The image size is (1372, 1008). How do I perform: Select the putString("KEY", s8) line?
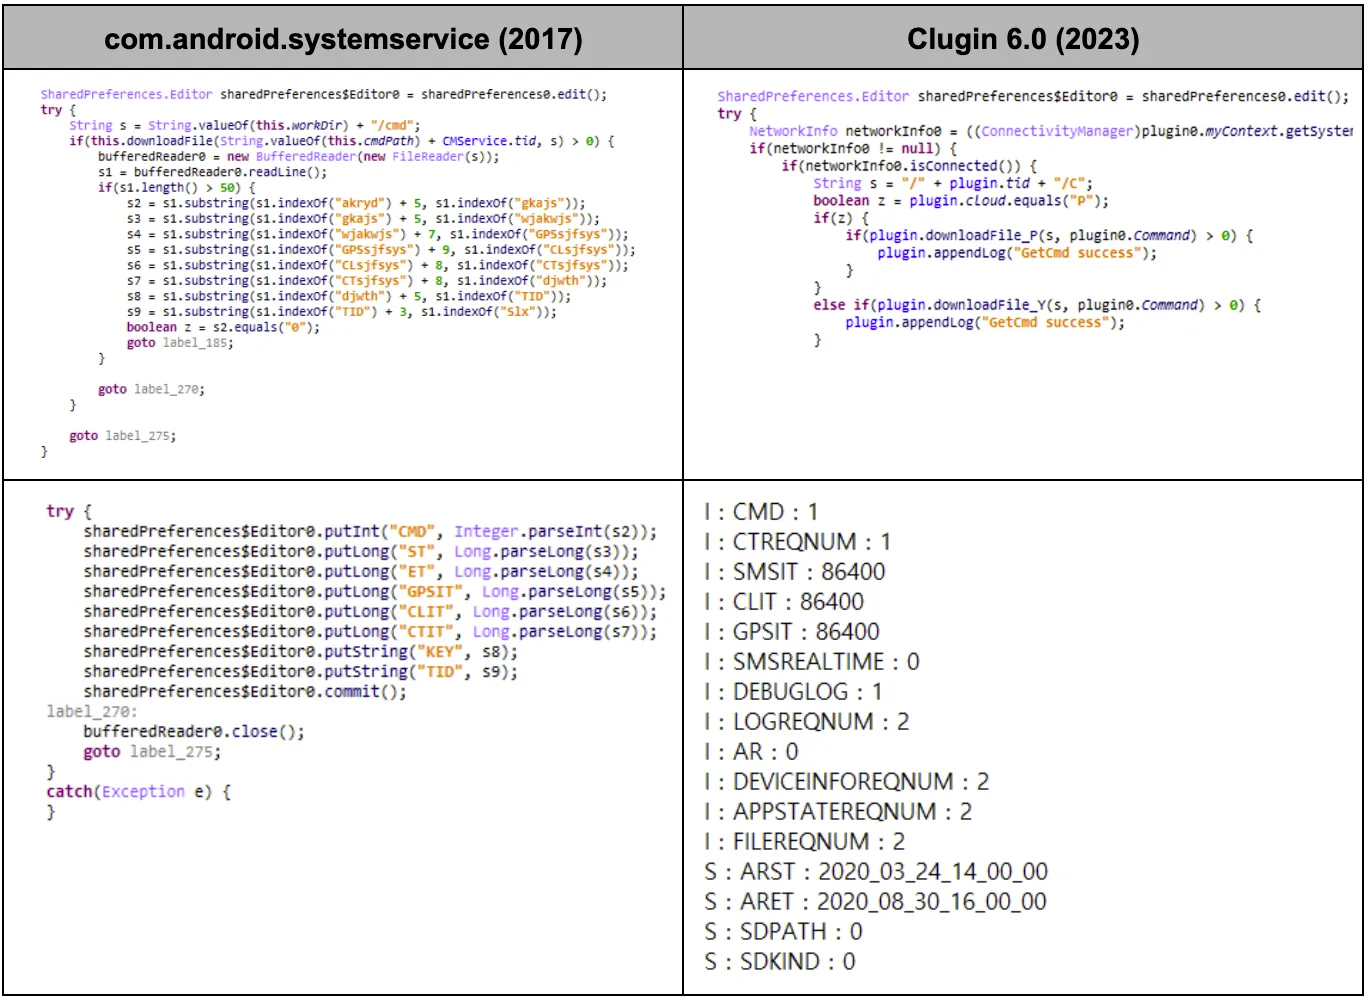[300, 652]
